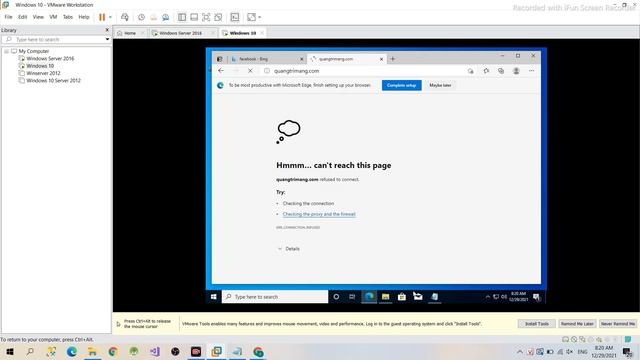
Task: Stop loading the page in Edge
Action: click(250, 71)
